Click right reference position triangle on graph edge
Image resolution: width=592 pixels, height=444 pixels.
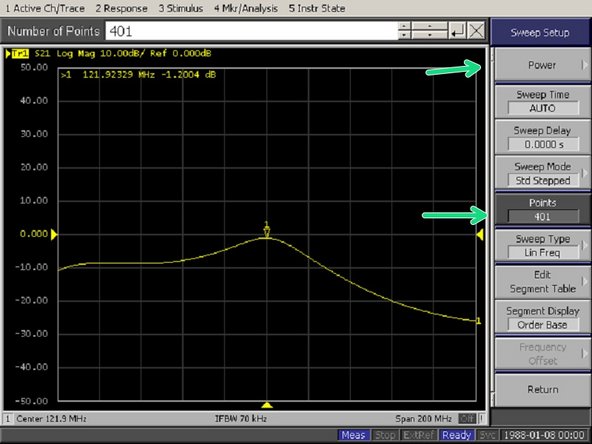(480, 234)
